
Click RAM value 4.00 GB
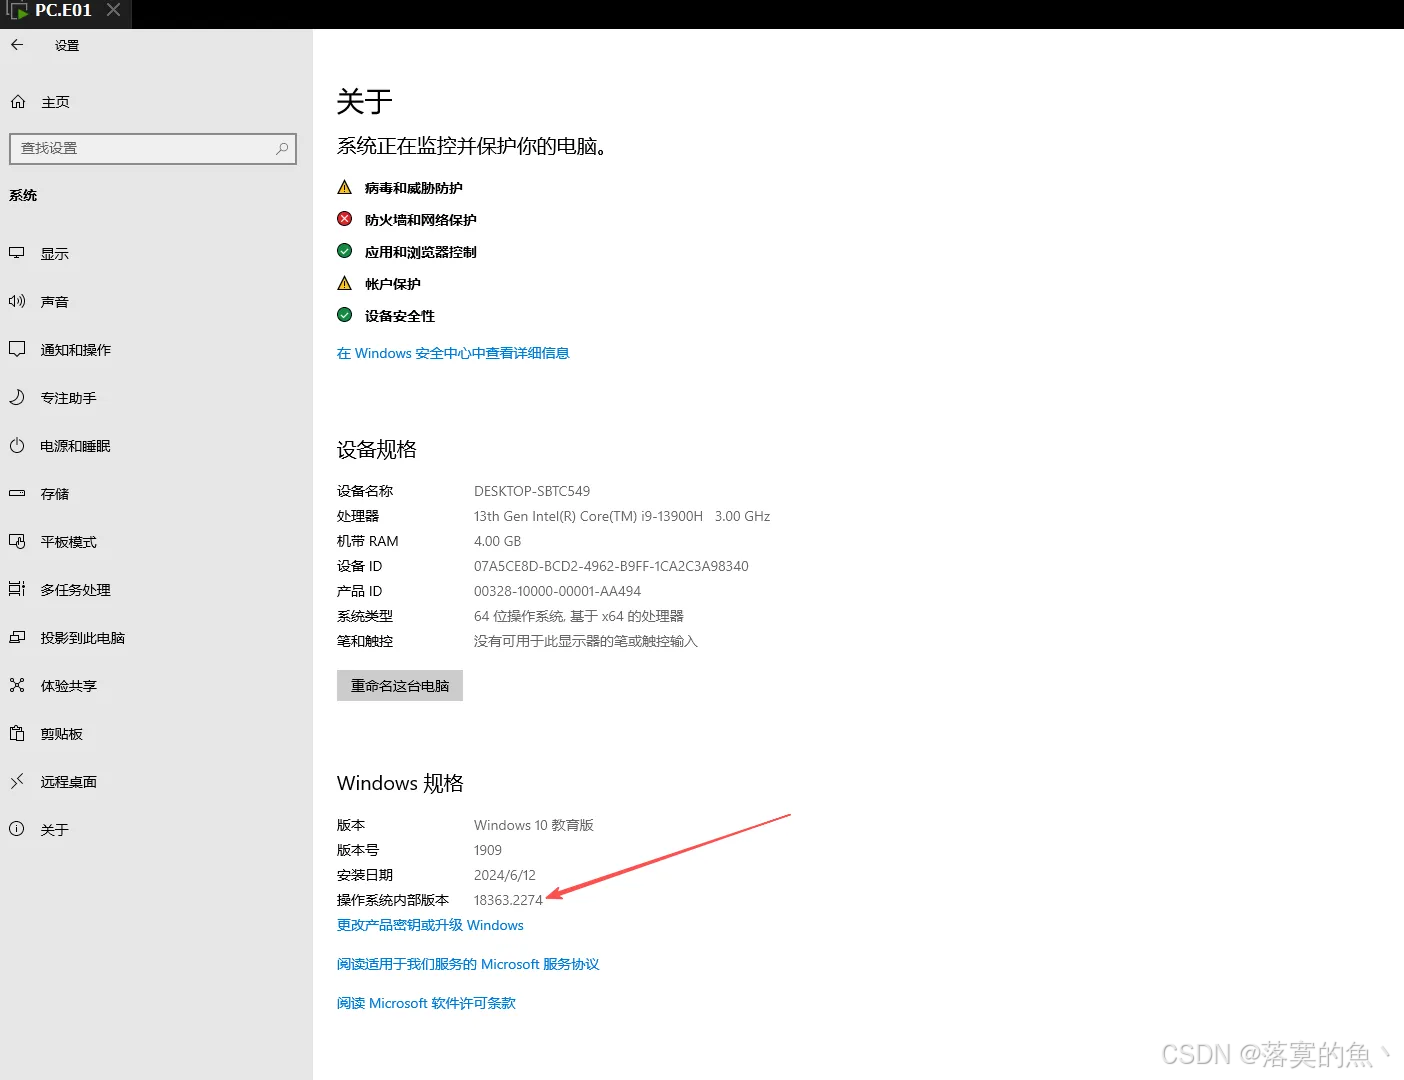pos(497,541)
